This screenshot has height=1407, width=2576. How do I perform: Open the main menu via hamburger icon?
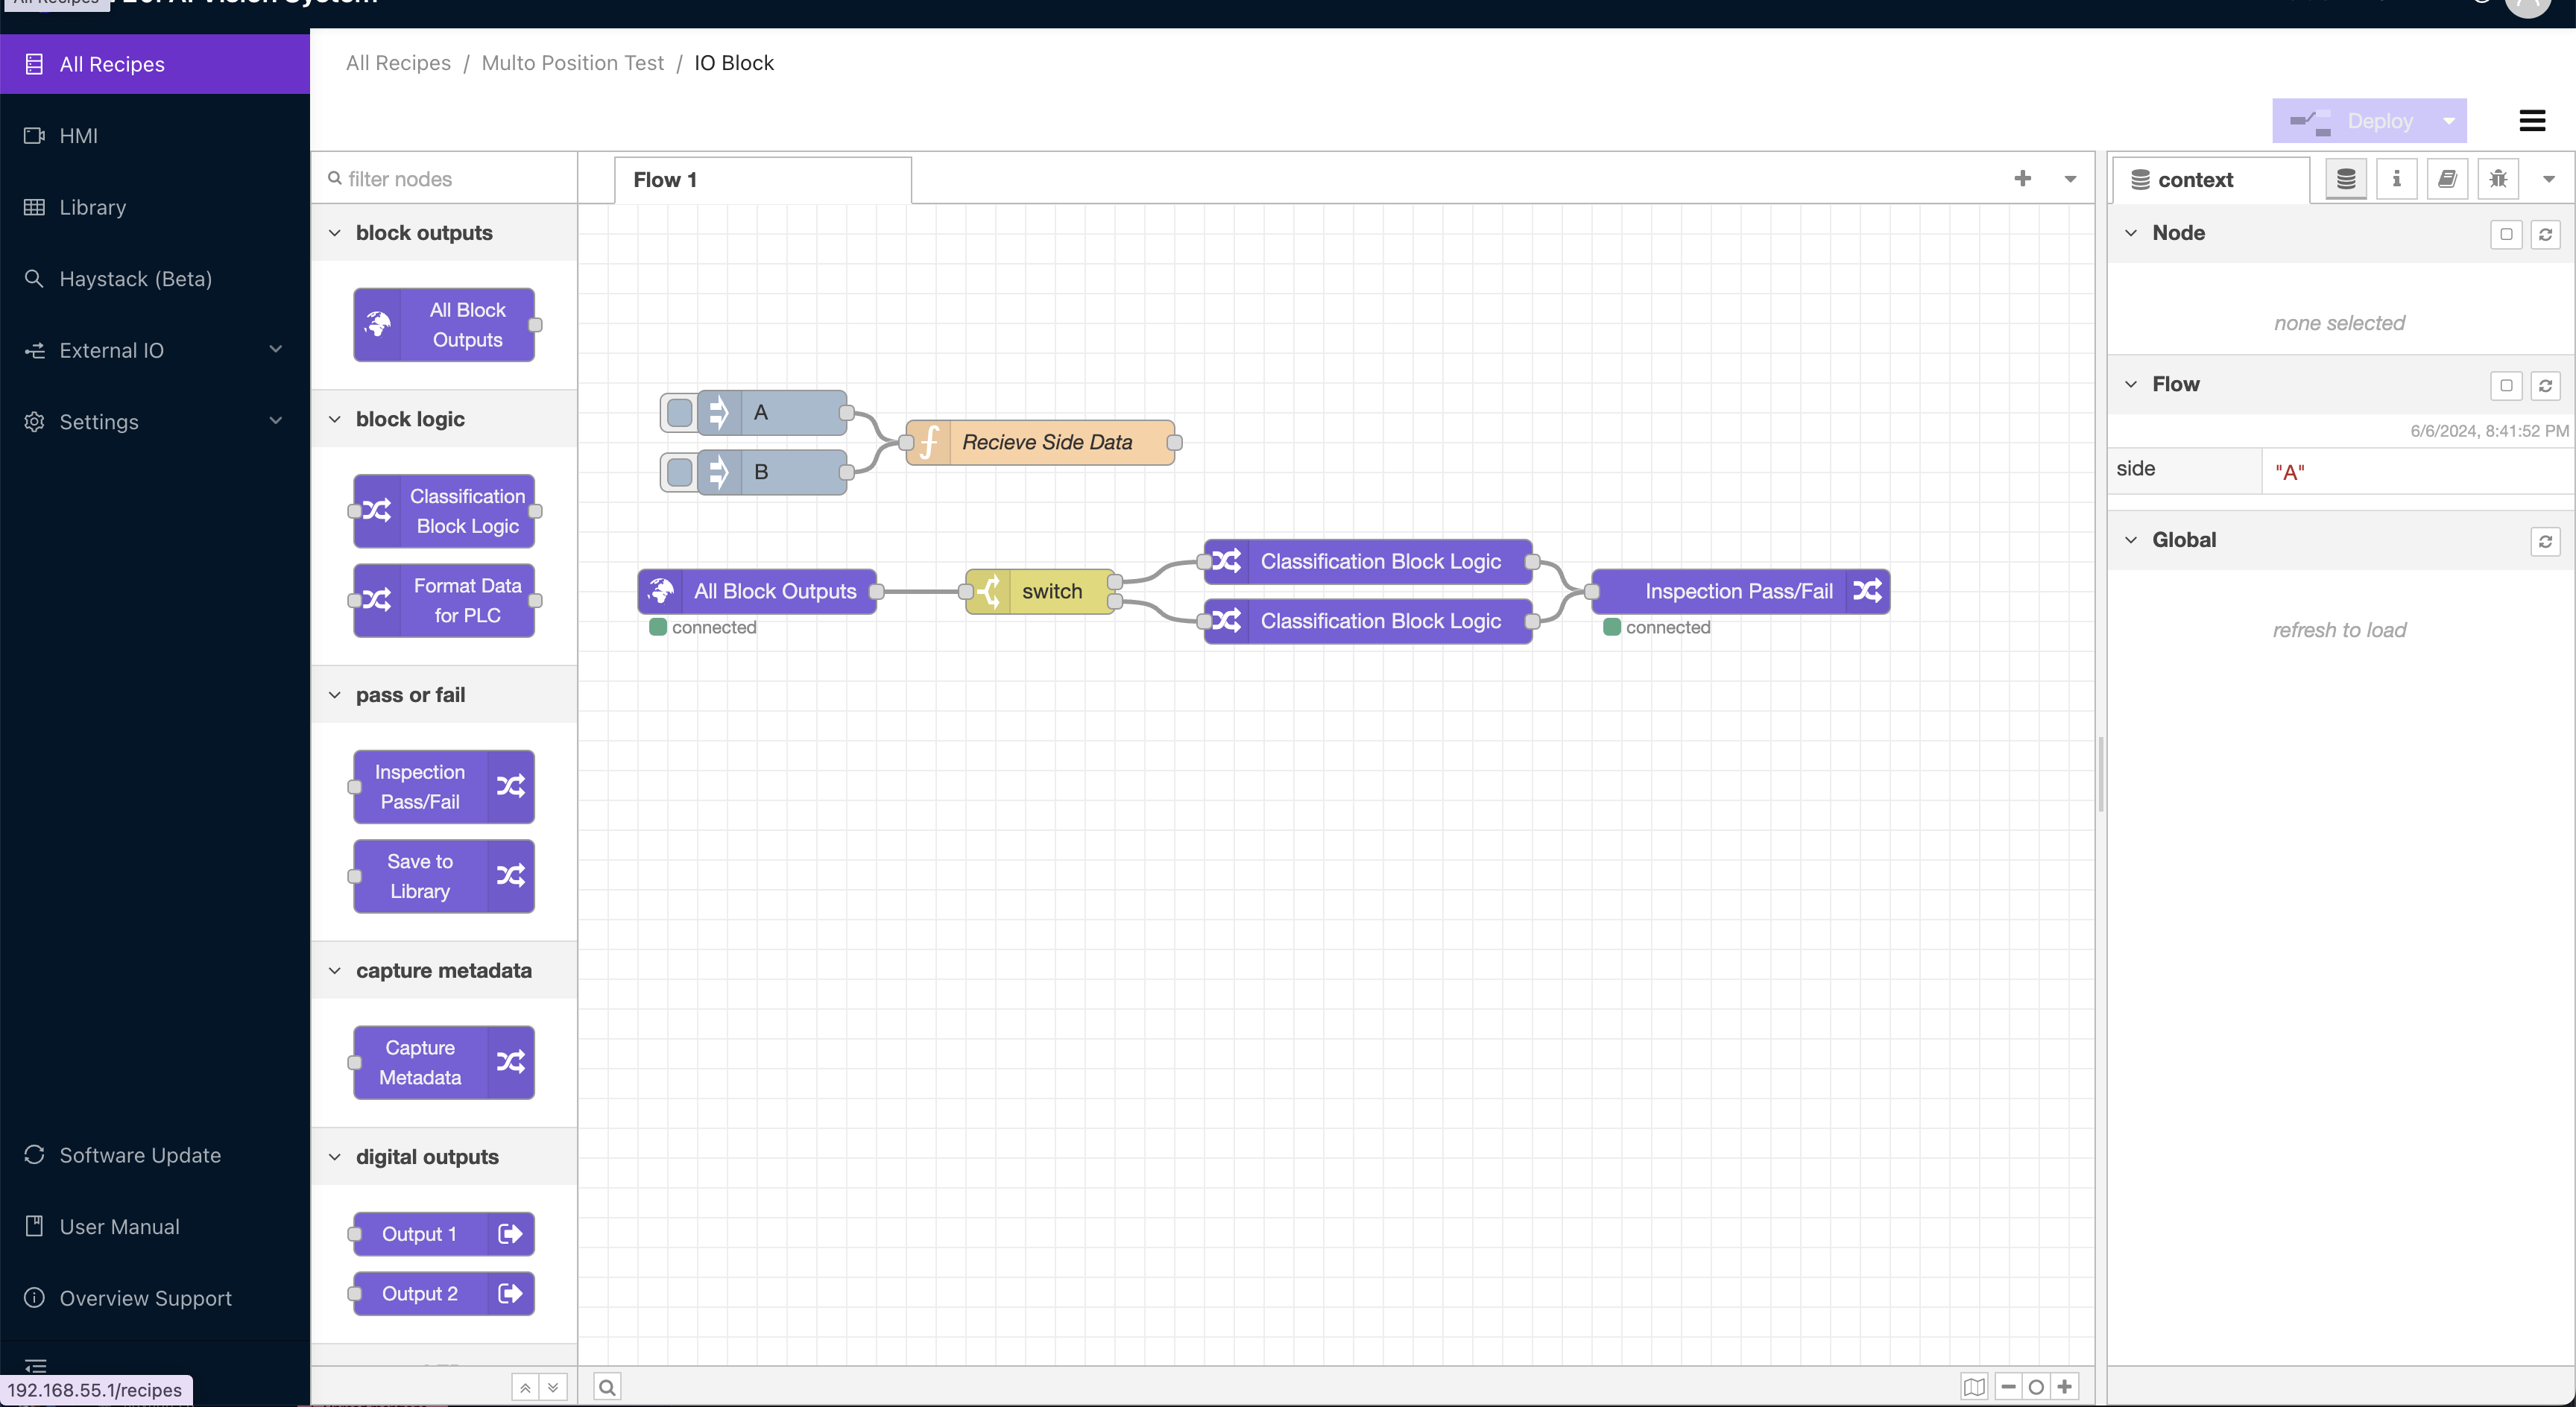2533,120
